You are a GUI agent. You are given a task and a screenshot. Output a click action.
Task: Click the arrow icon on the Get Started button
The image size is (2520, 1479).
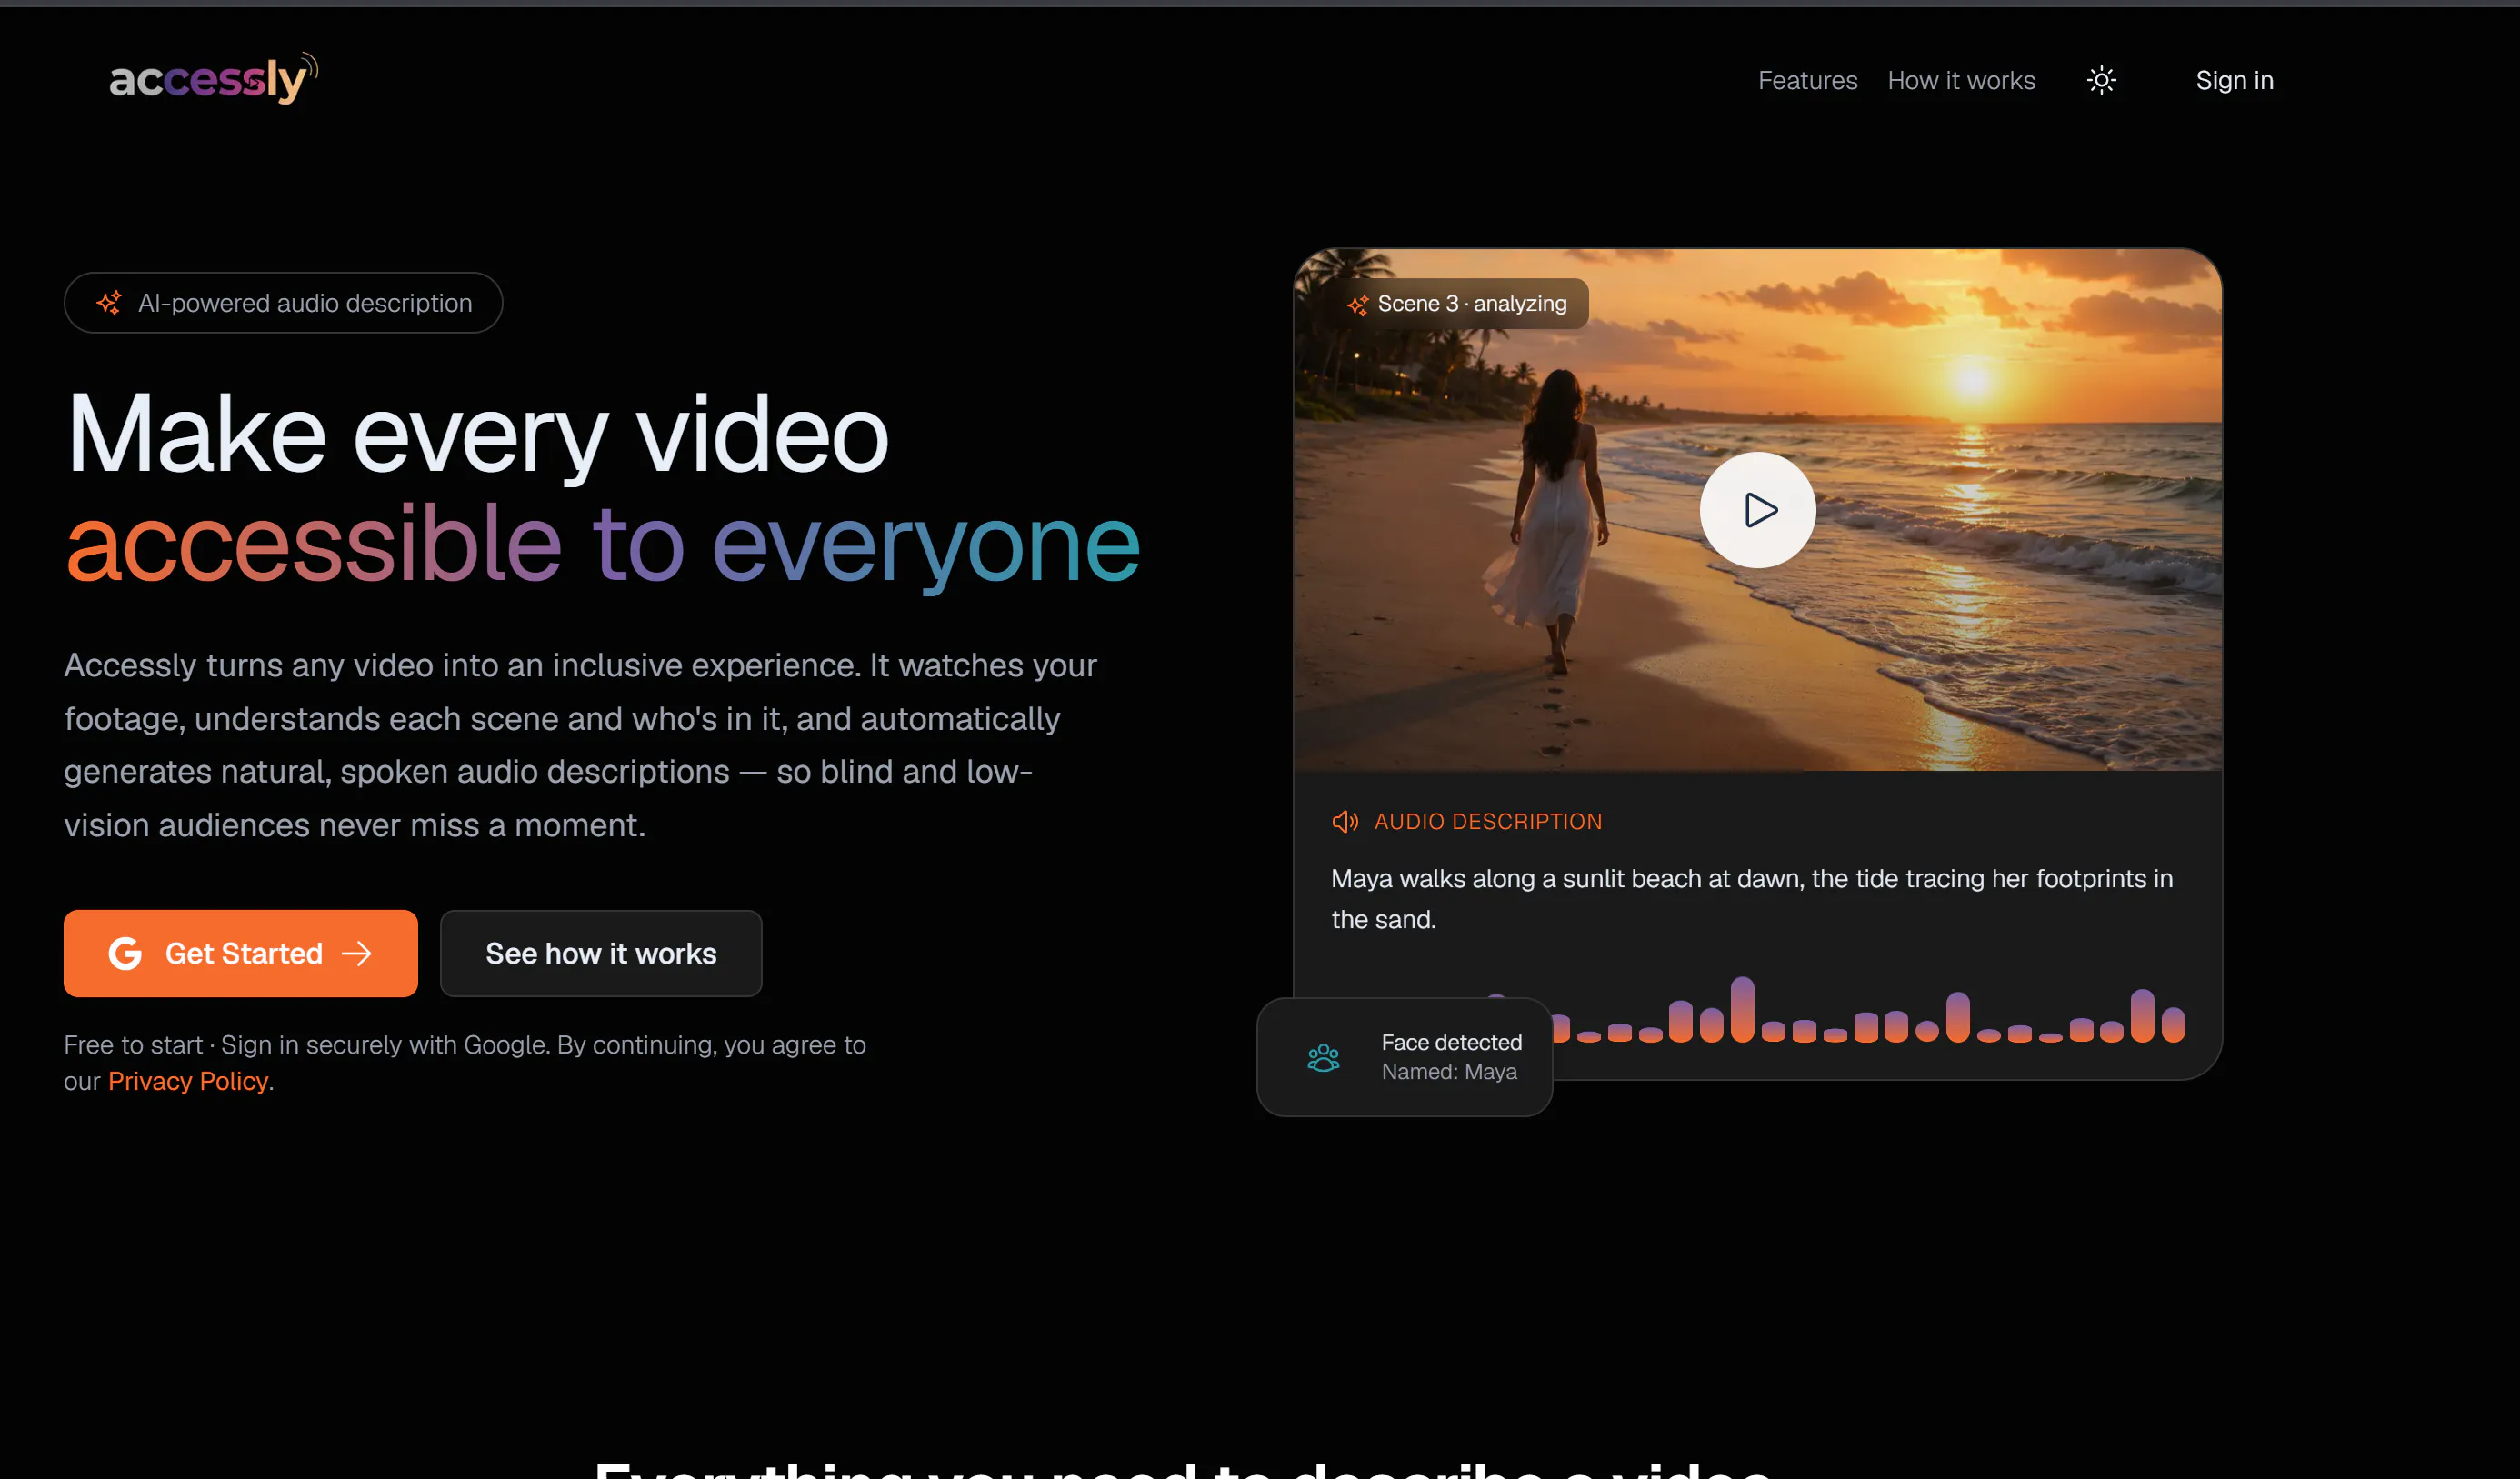pyautogui.click(x=356, y=953)
